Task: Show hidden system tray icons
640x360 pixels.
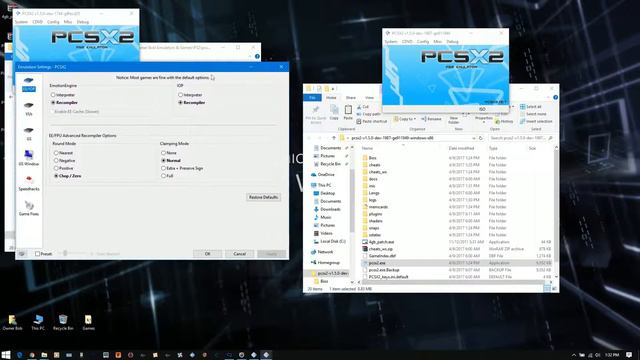Action: pyautogui.click(x=573, y=355)
